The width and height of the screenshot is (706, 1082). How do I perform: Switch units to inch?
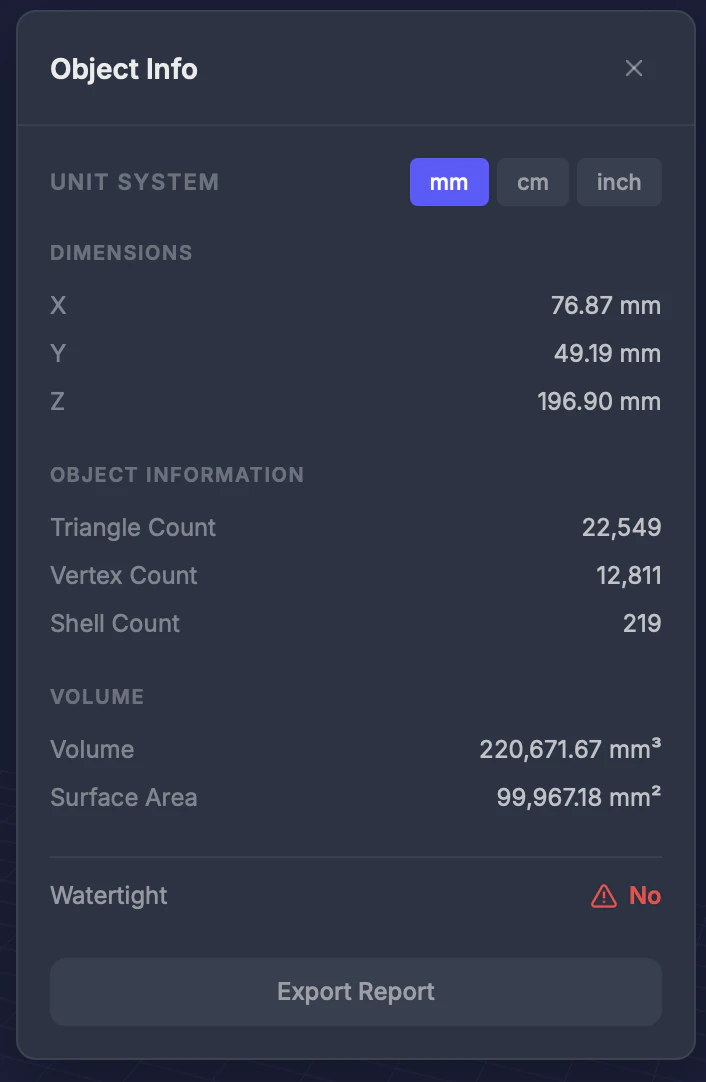click(x=619, y=182)
